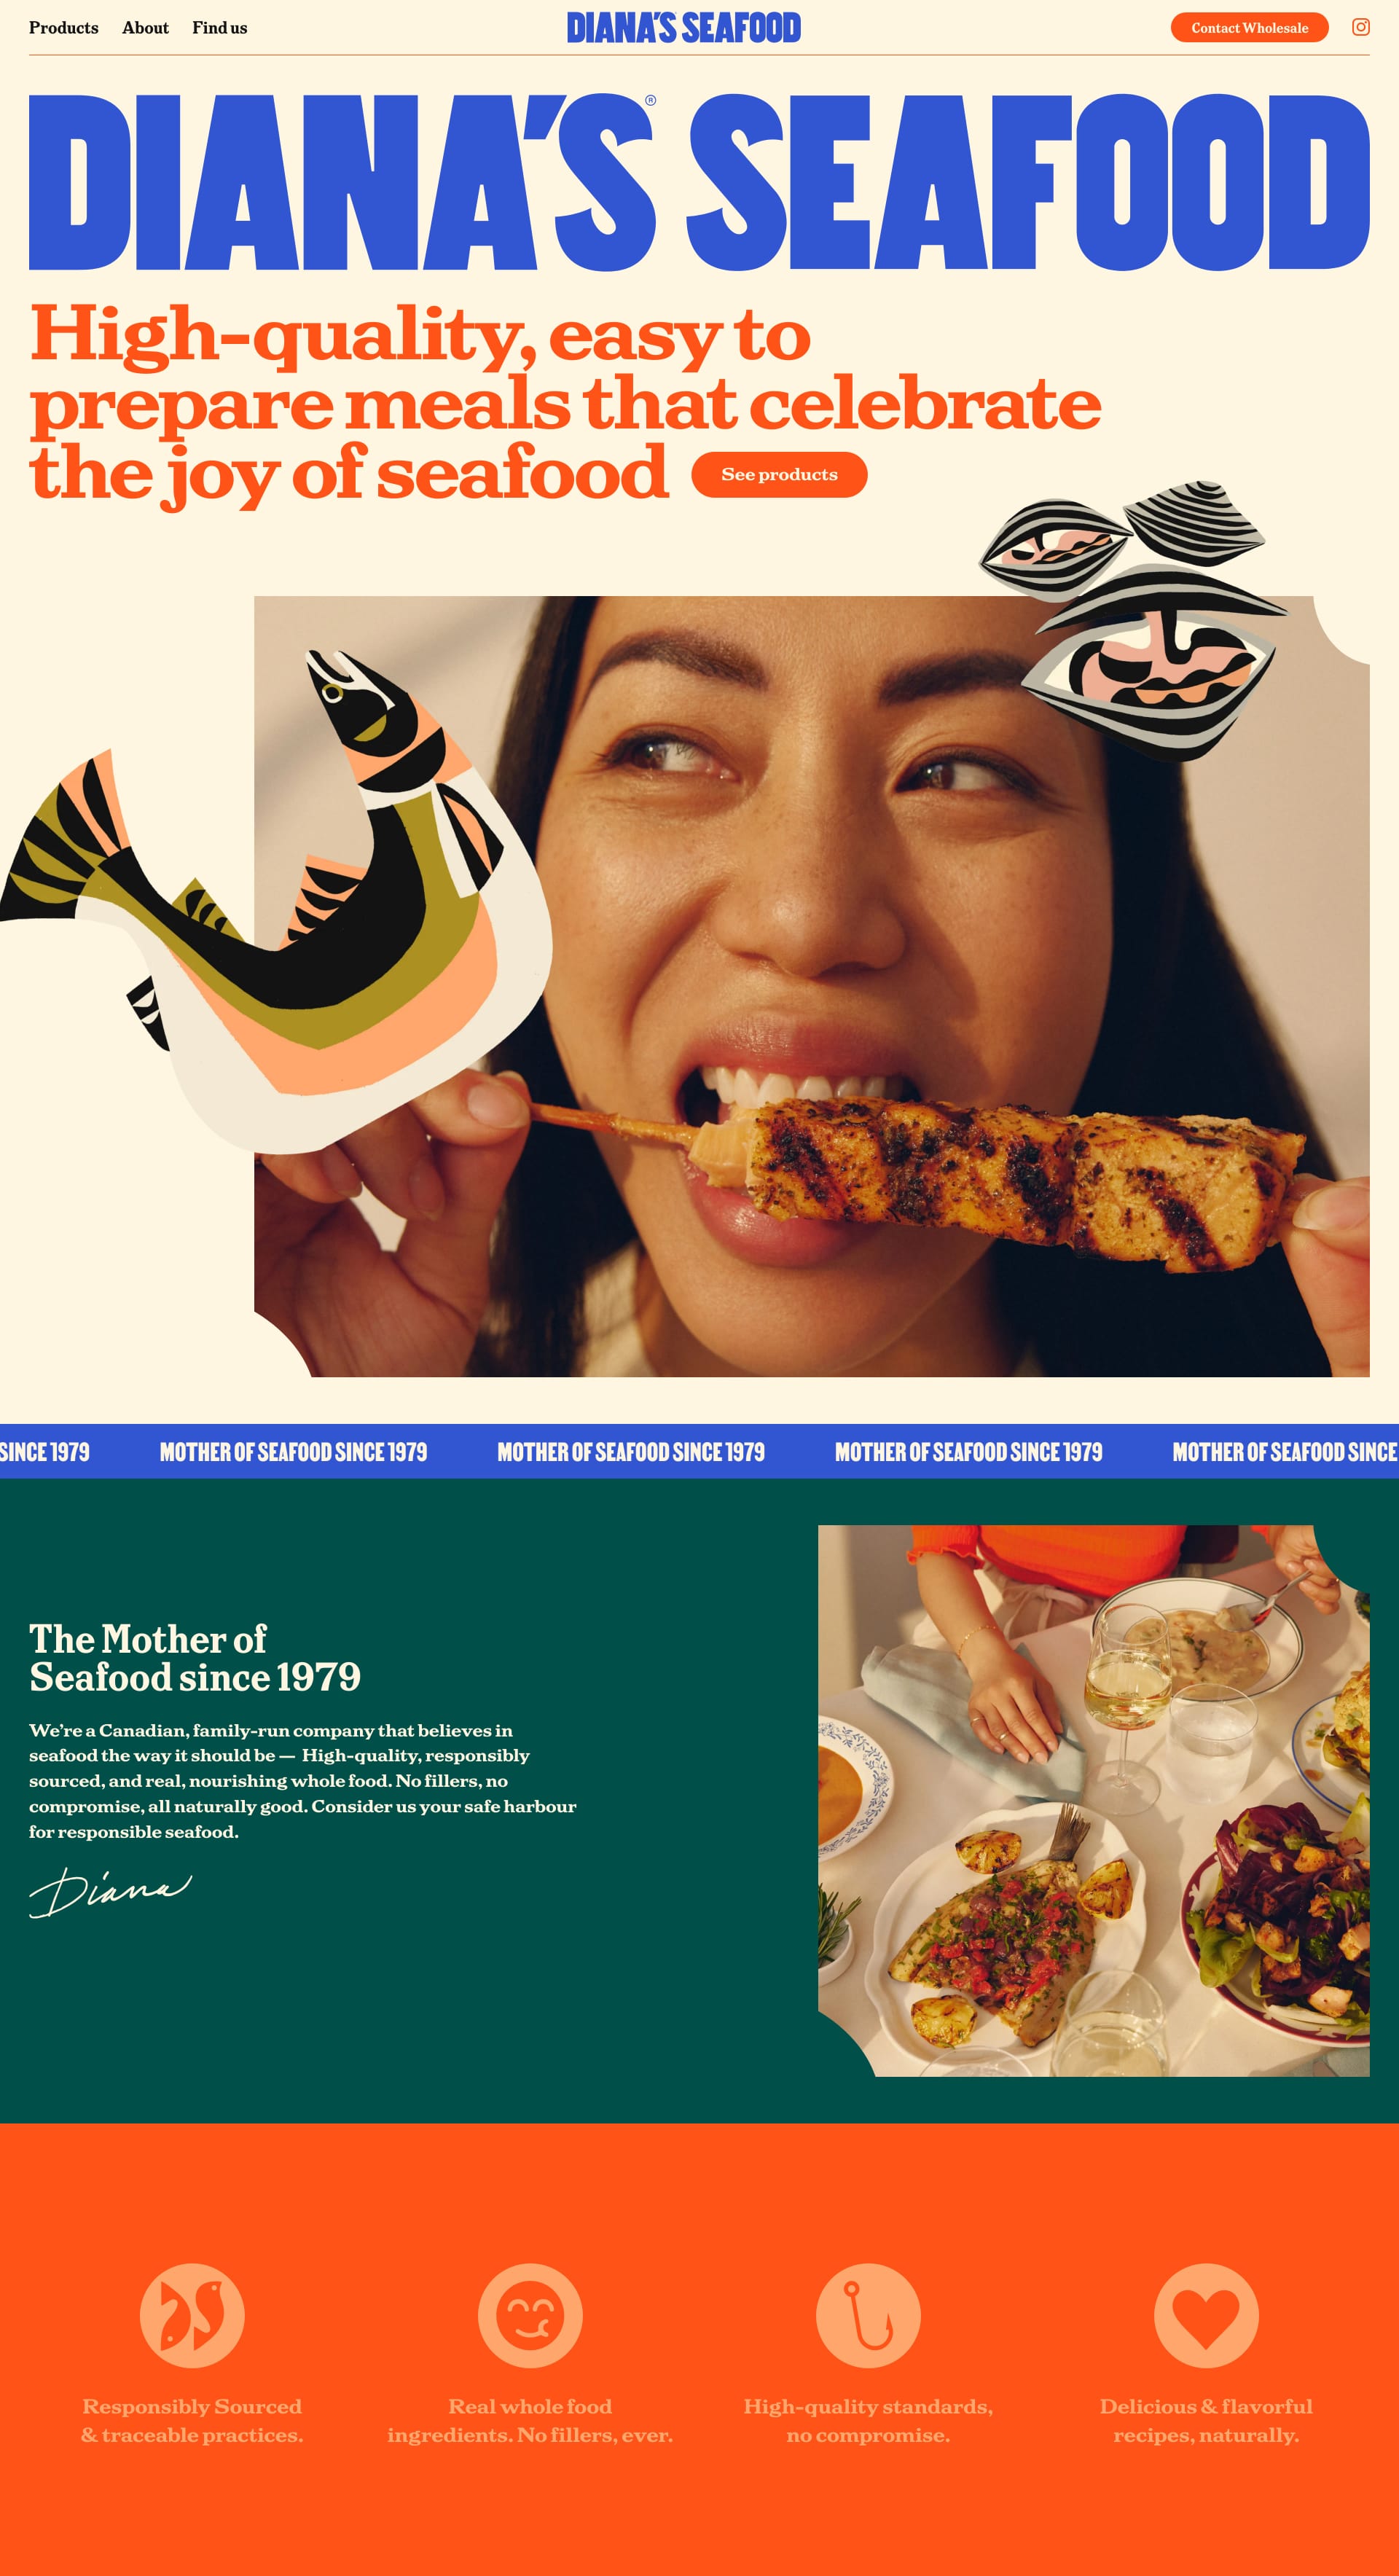
Task: Click the heart Delicious & flavorful icon
Action: (1206, 2315)
